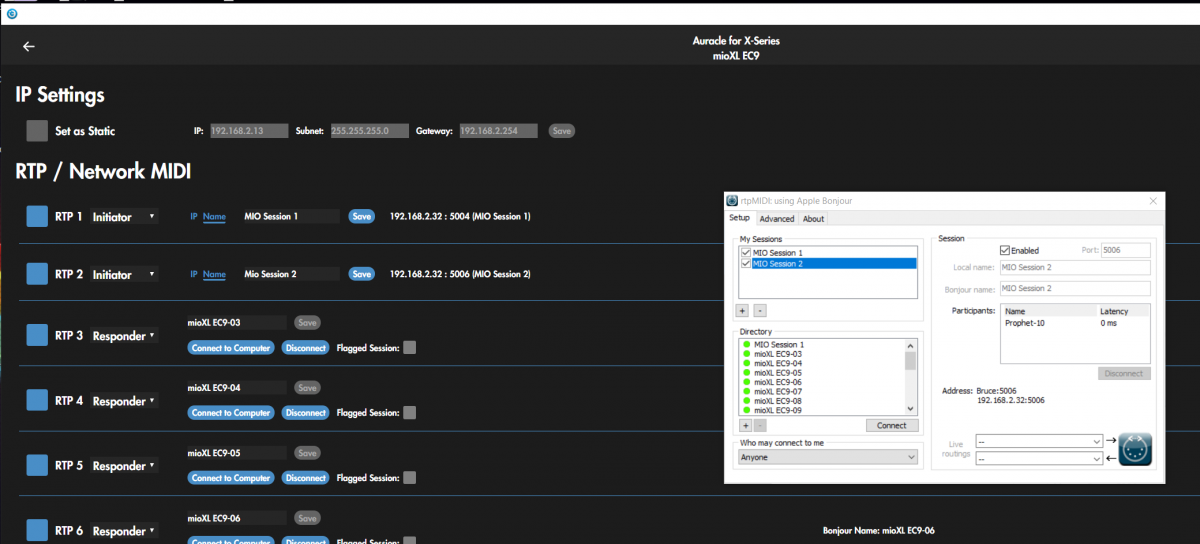Switch to the Advanced tab in rtpMIDI

(776, 218)
